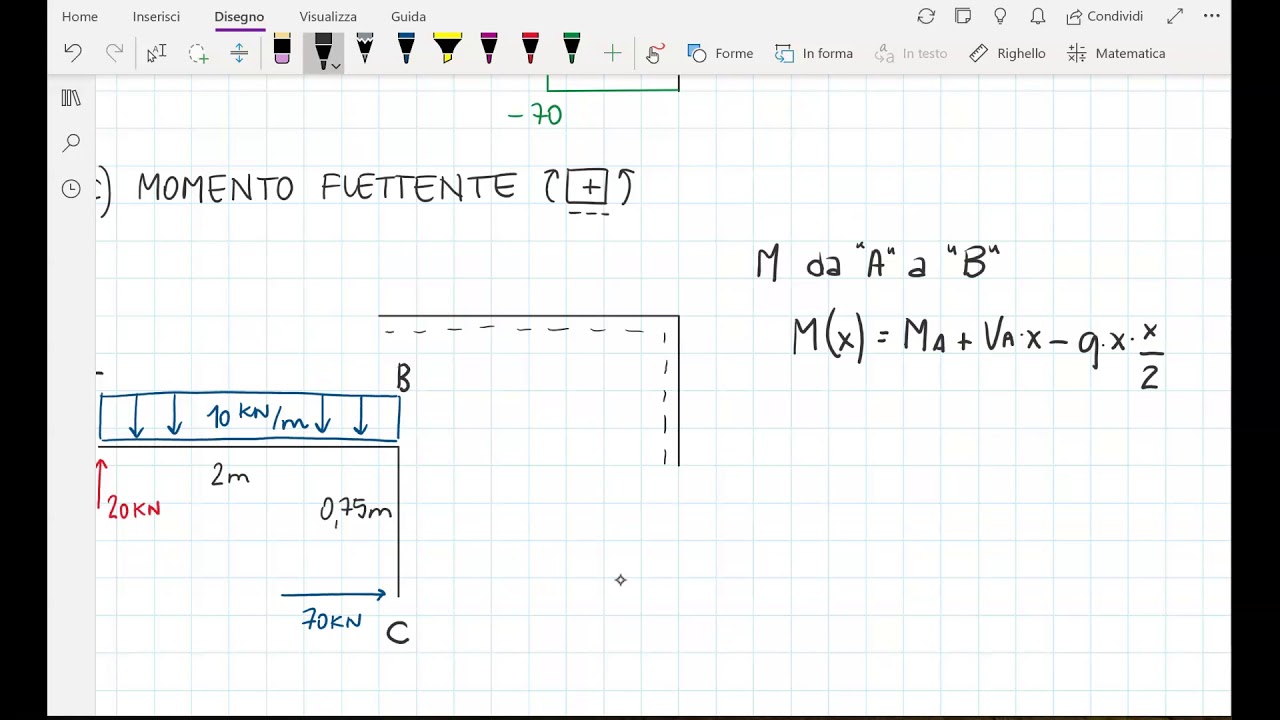The width and height of the screenshot is (1280, 720).
Task: Select the gray pencil
Action: (x=365, y=50)
